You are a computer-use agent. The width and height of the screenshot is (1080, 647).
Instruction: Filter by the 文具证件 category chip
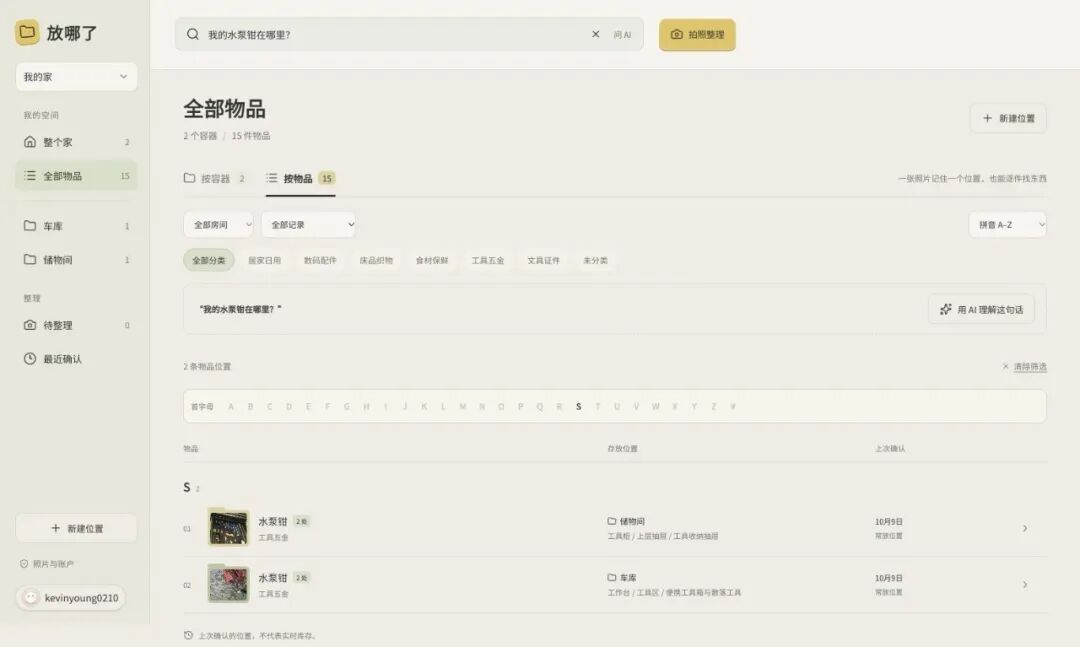pos(543,260)
